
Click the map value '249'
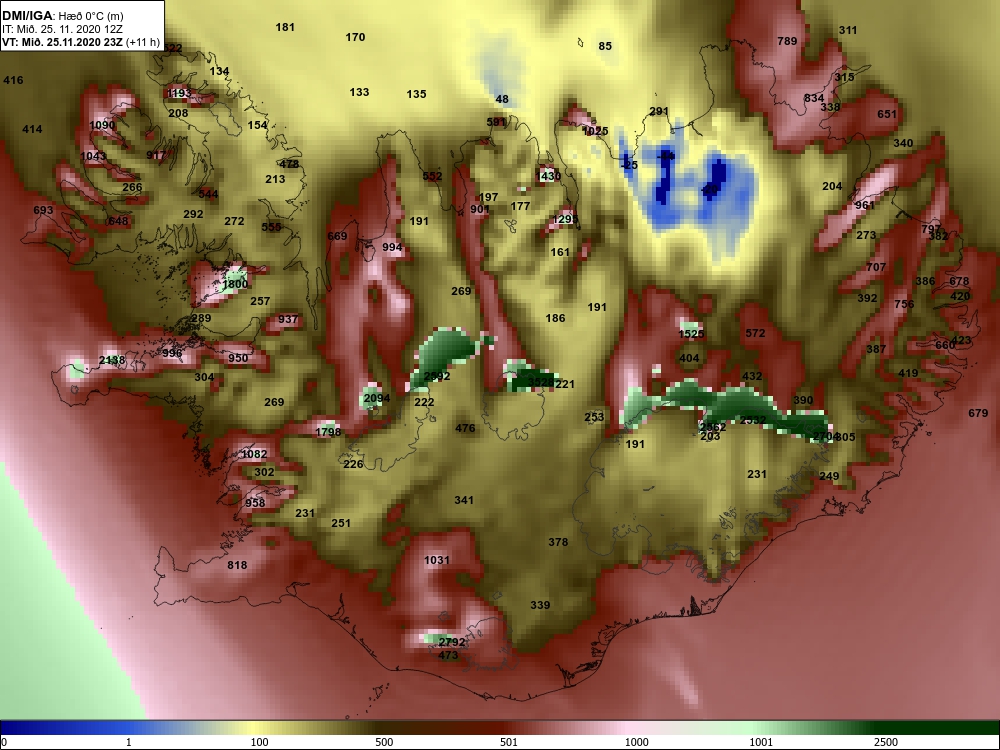pyautogui.click(x=829, y=476)
